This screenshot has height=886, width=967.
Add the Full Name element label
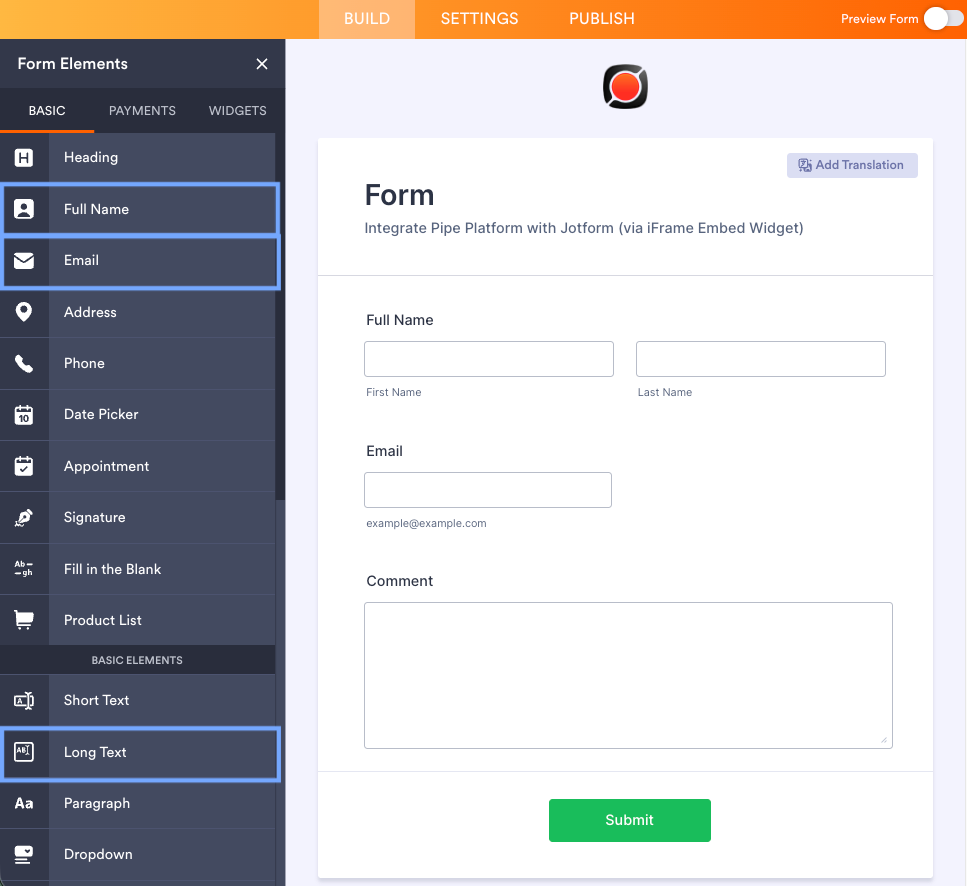click(x=96, y=209)
